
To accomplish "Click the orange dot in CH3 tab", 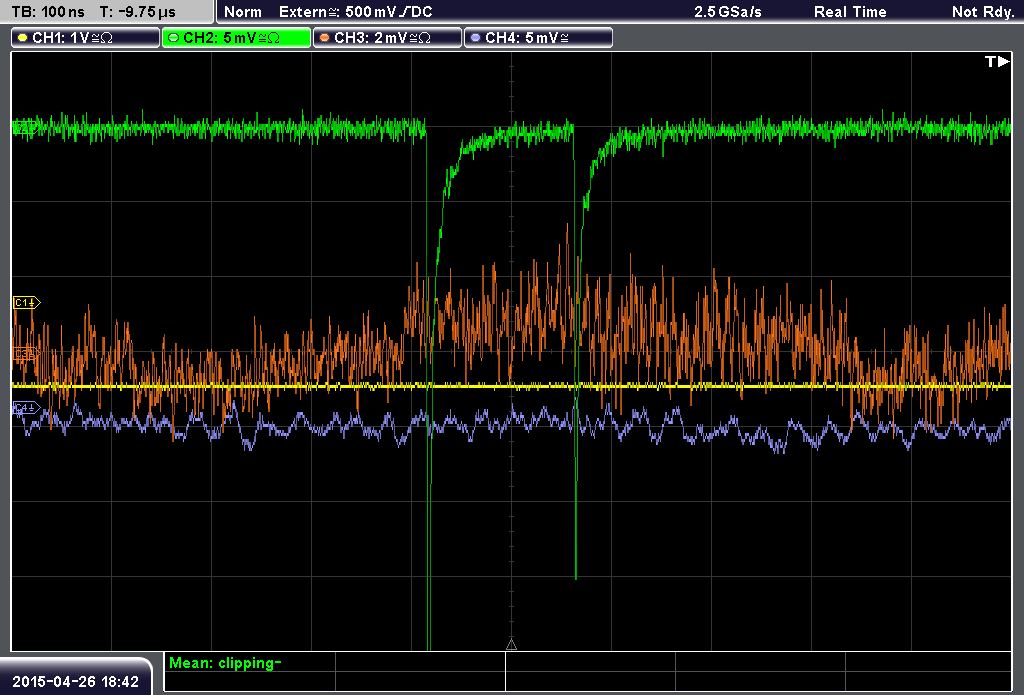I will pos(324,38).
